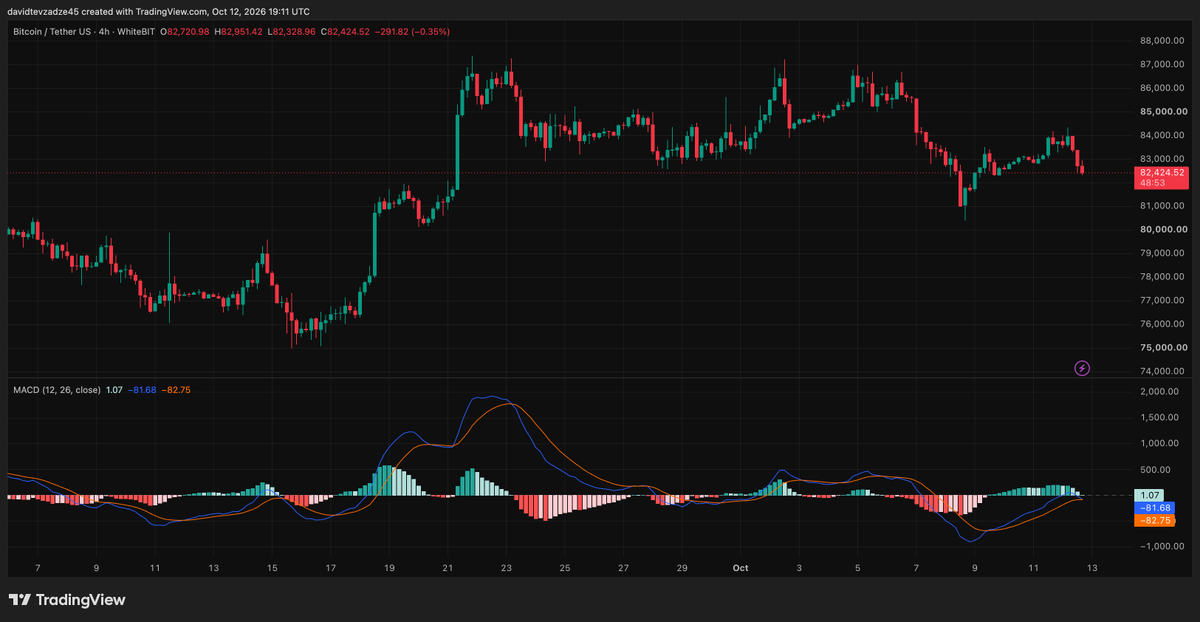Select the MACD (12, 26, close) indicator label
This screenshot has width=1200, height=622.
point(57,390)
